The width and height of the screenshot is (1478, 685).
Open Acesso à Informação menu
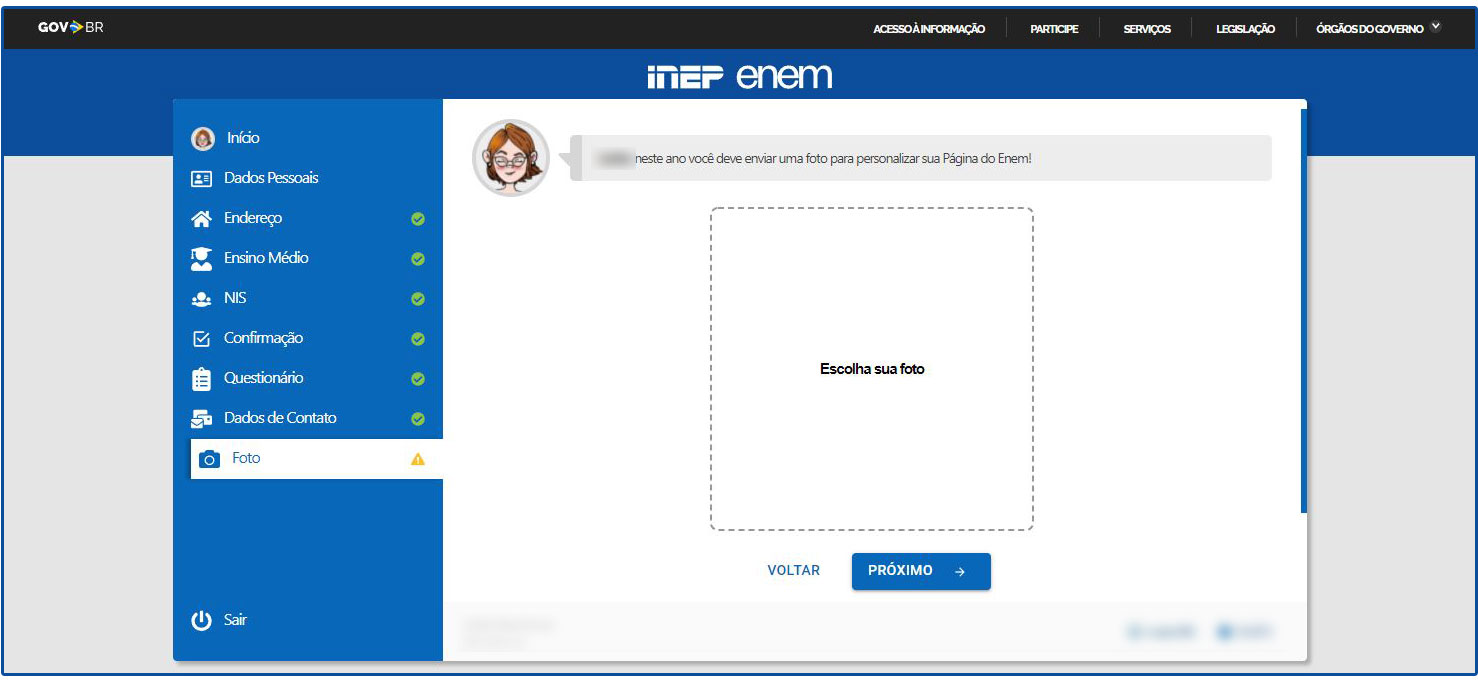[x=929, y=29]
